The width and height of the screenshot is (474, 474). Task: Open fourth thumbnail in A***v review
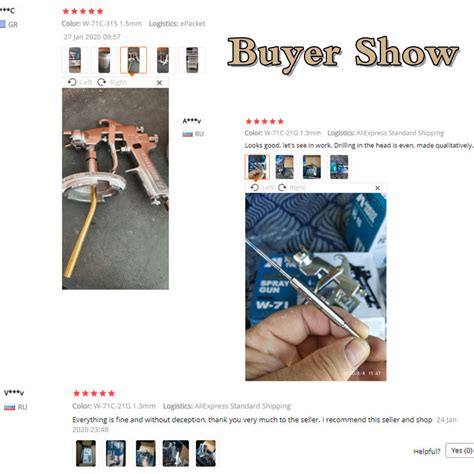[339, 167]
